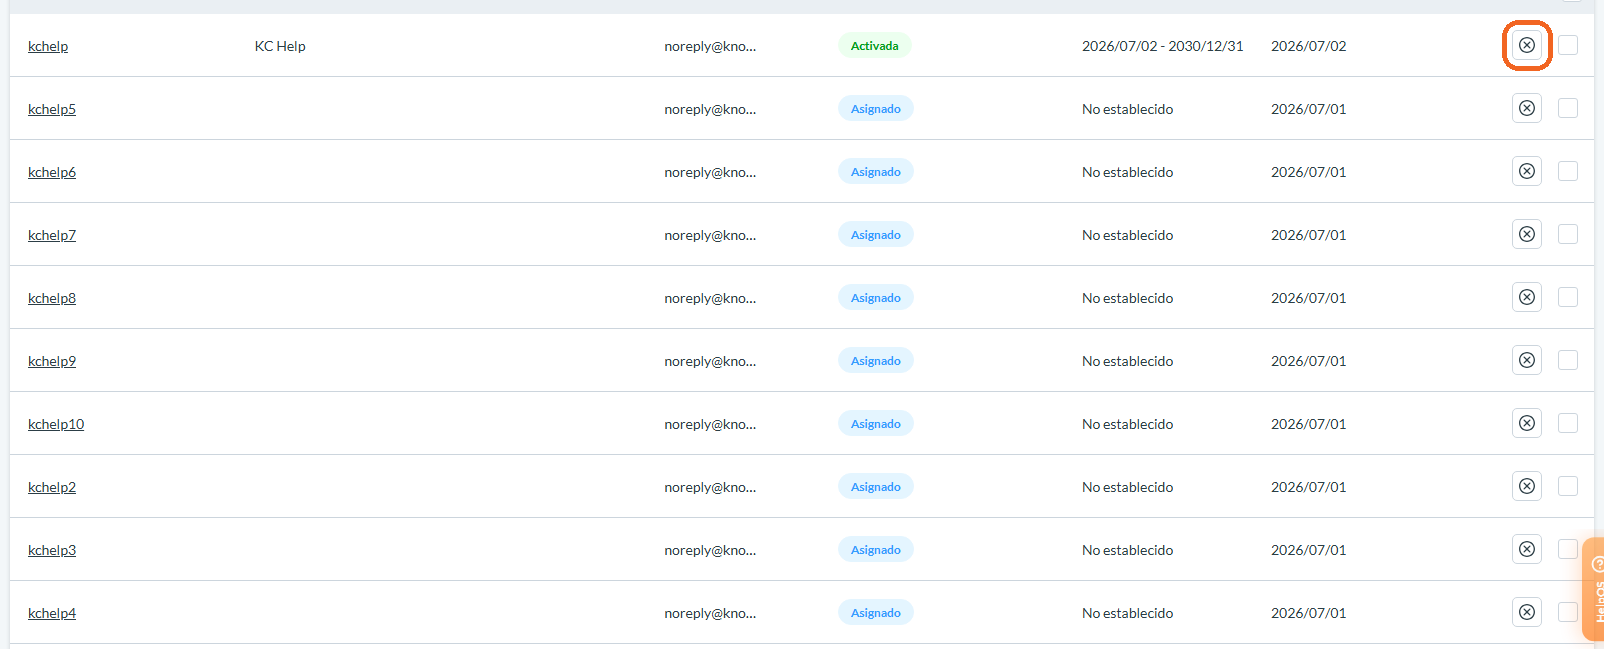Click the circled X icon for kchelp7
This screenshot has height=649, width=1604.
1527,234
